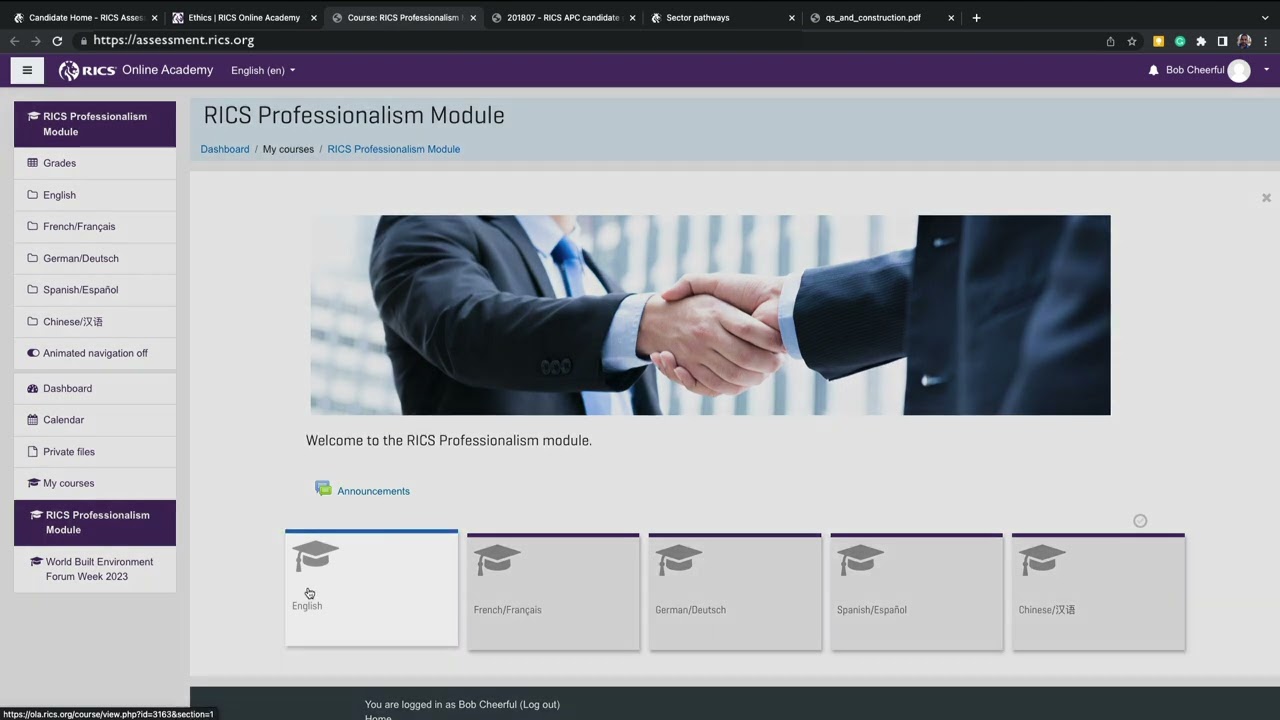The height and width of the screenshot is (720, 1280).
Task: Open the Announcements forum link
Action: 373,491
